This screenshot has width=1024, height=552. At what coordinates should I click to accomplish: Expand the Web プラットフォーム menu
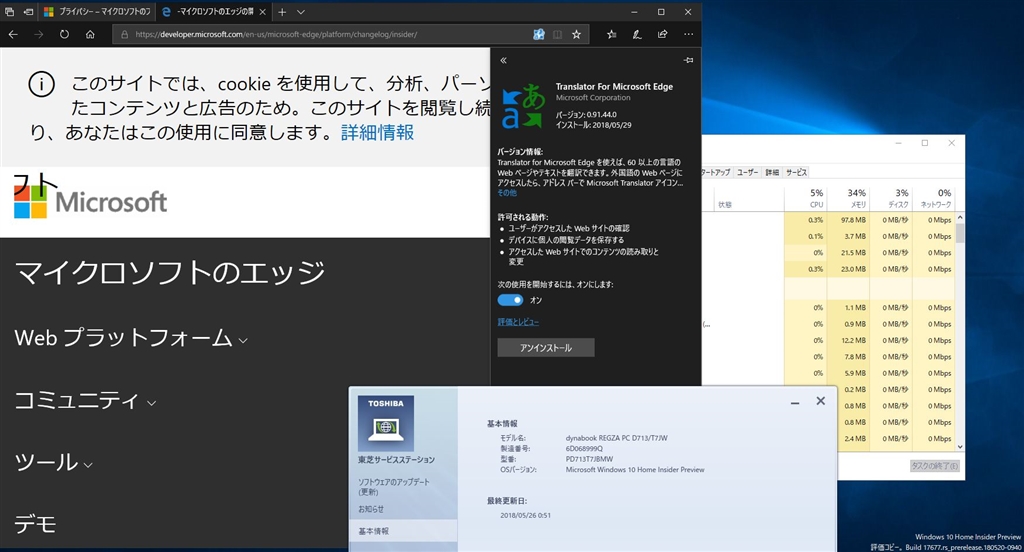tap(131, 338)
